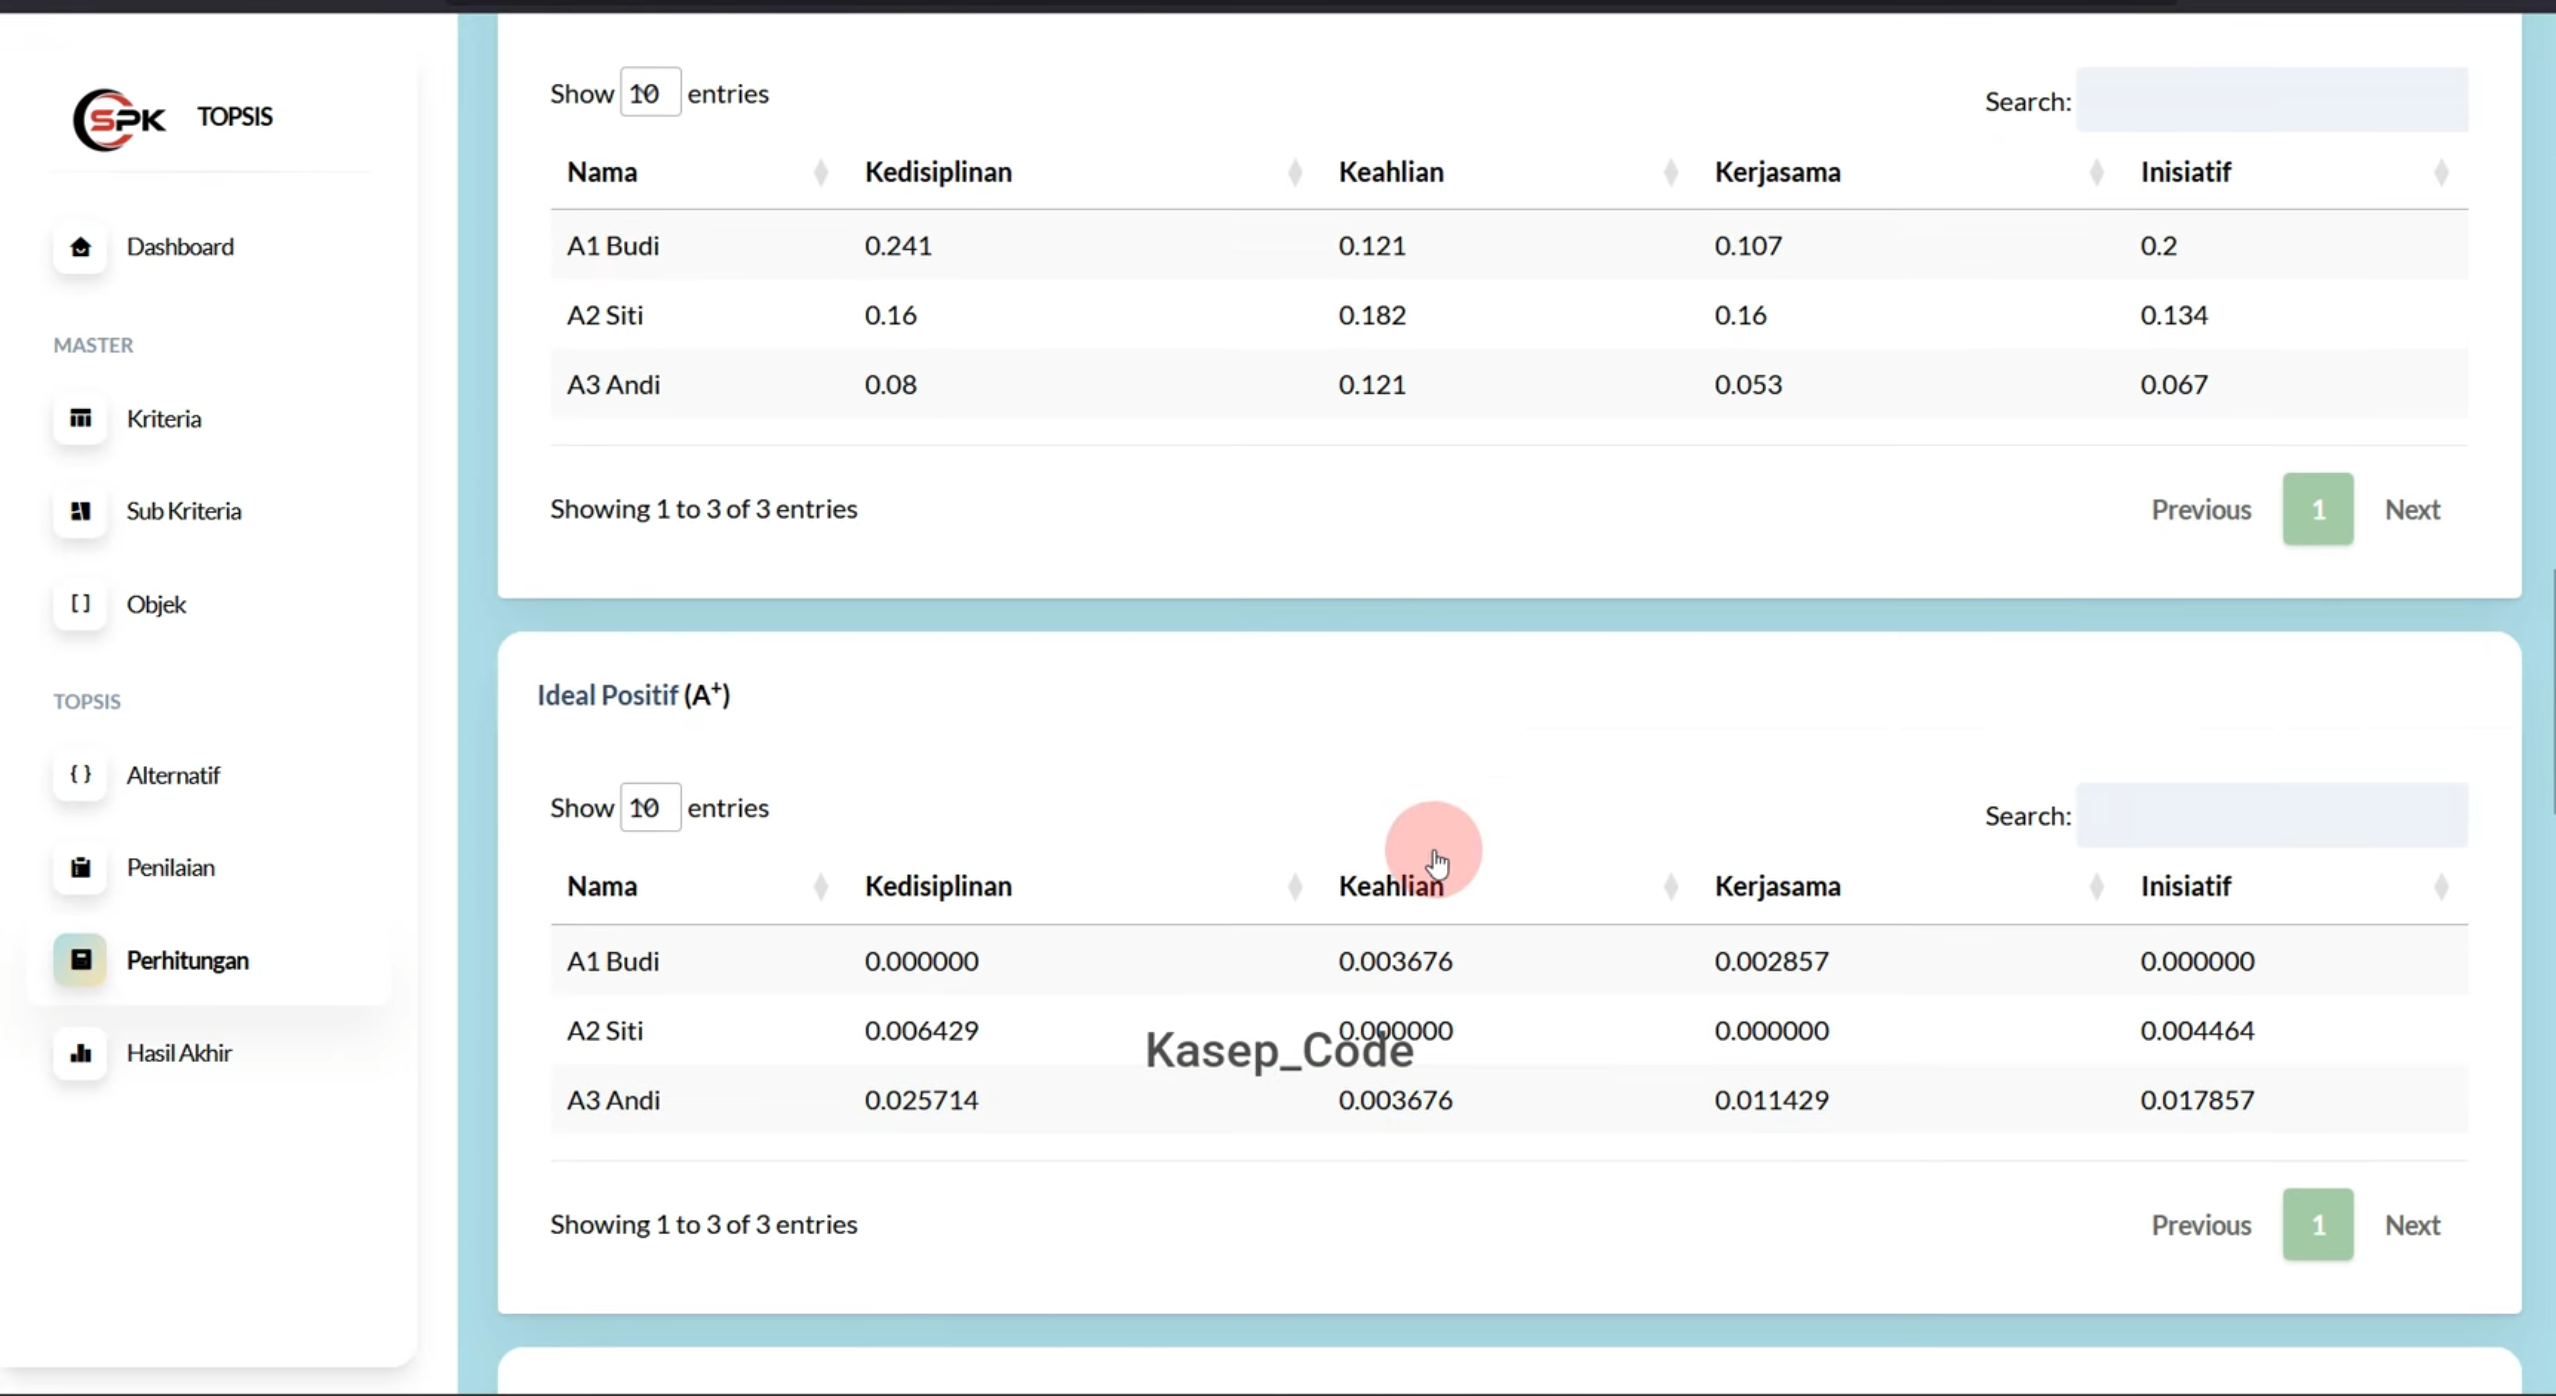View the Hasil Akhir page
Image resolution: width=2556 pixels, height=1396 pixels.
pyautogui.click(x=179, y=1053)
